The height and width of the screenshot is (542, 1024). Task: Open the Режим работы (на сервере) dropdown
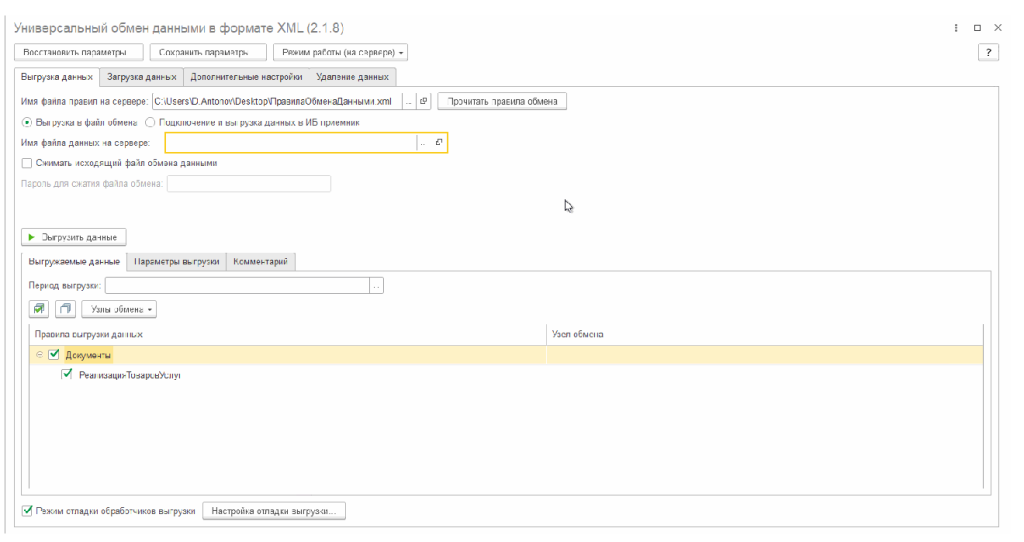click(x=340, y=52)
